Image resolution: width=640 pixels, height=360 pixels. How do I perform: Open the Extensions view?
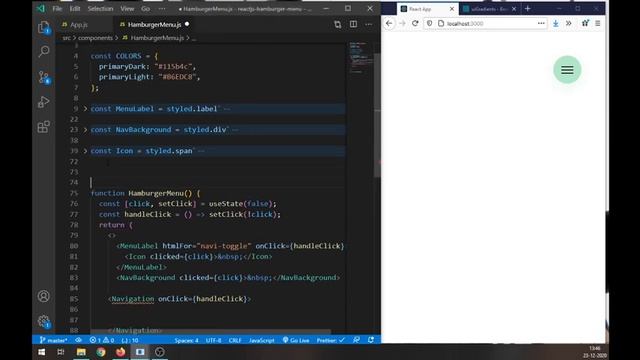point(44,127)
